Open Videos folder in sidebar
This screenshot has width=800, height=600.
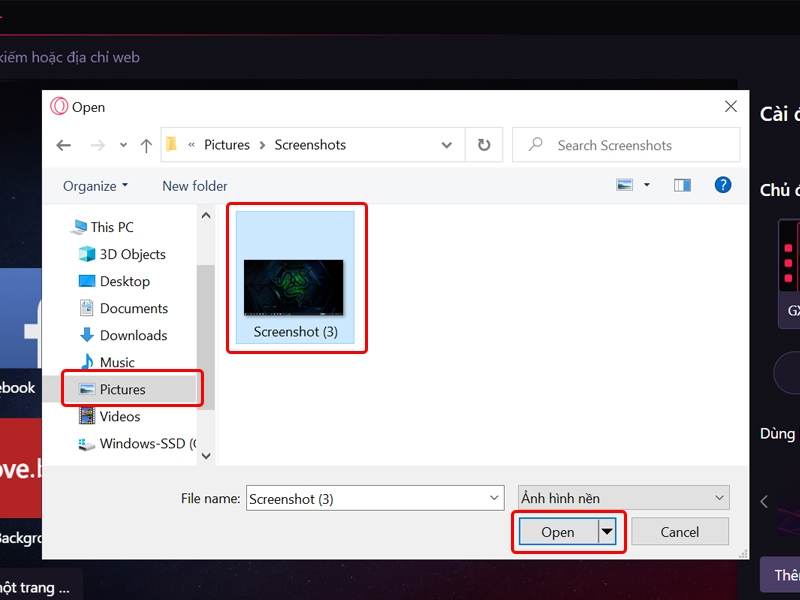pos(110,416)
